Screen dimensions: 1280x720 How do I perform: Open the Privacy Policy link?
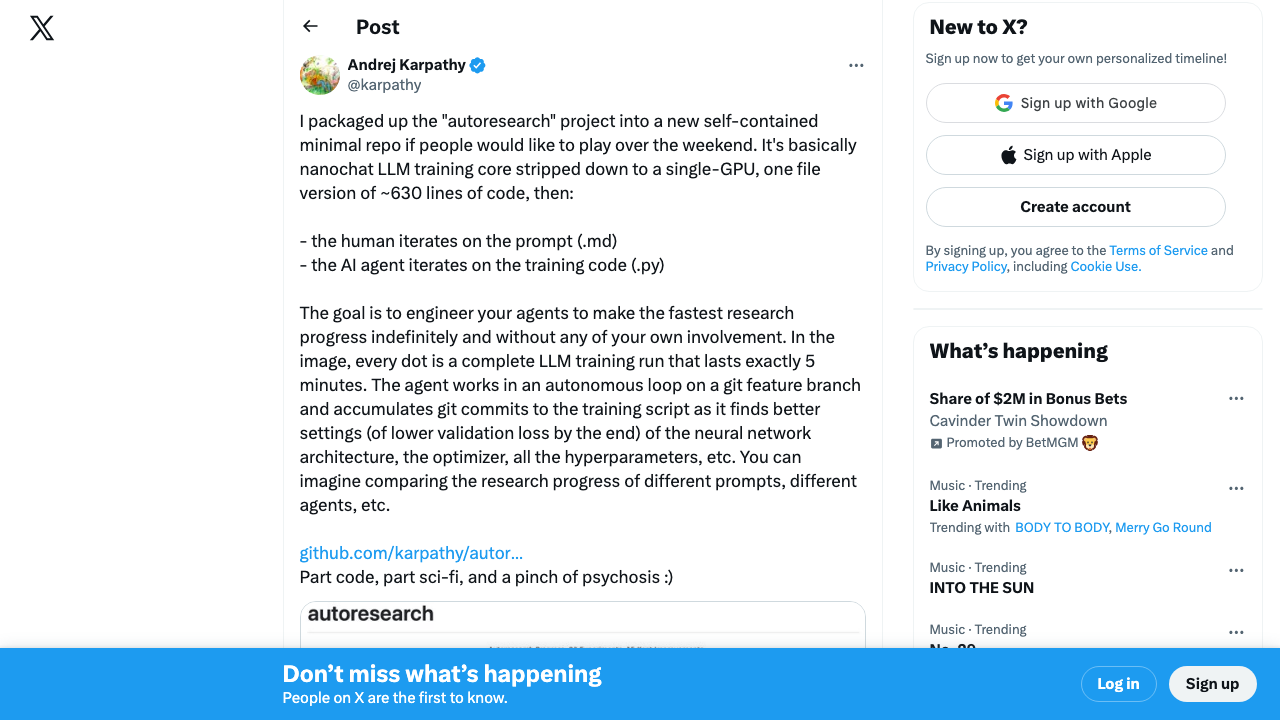tap(966, 266)
